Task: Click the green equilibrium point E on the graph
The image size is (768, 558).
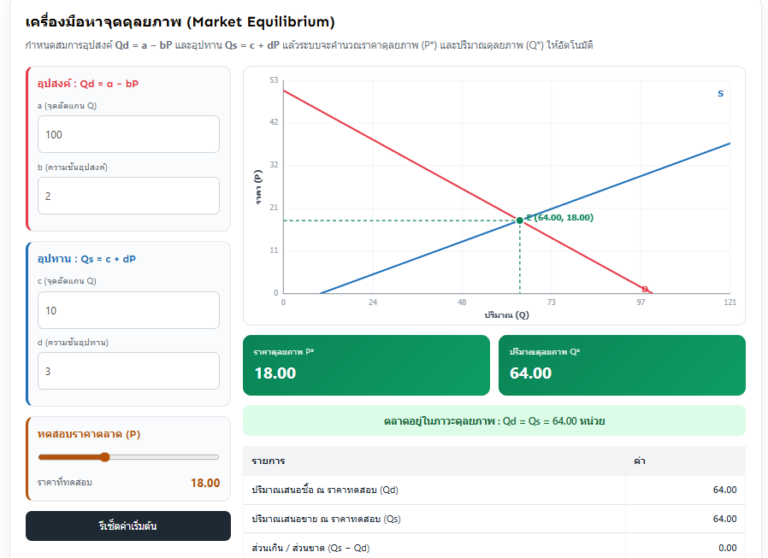Action: (520, 220)
